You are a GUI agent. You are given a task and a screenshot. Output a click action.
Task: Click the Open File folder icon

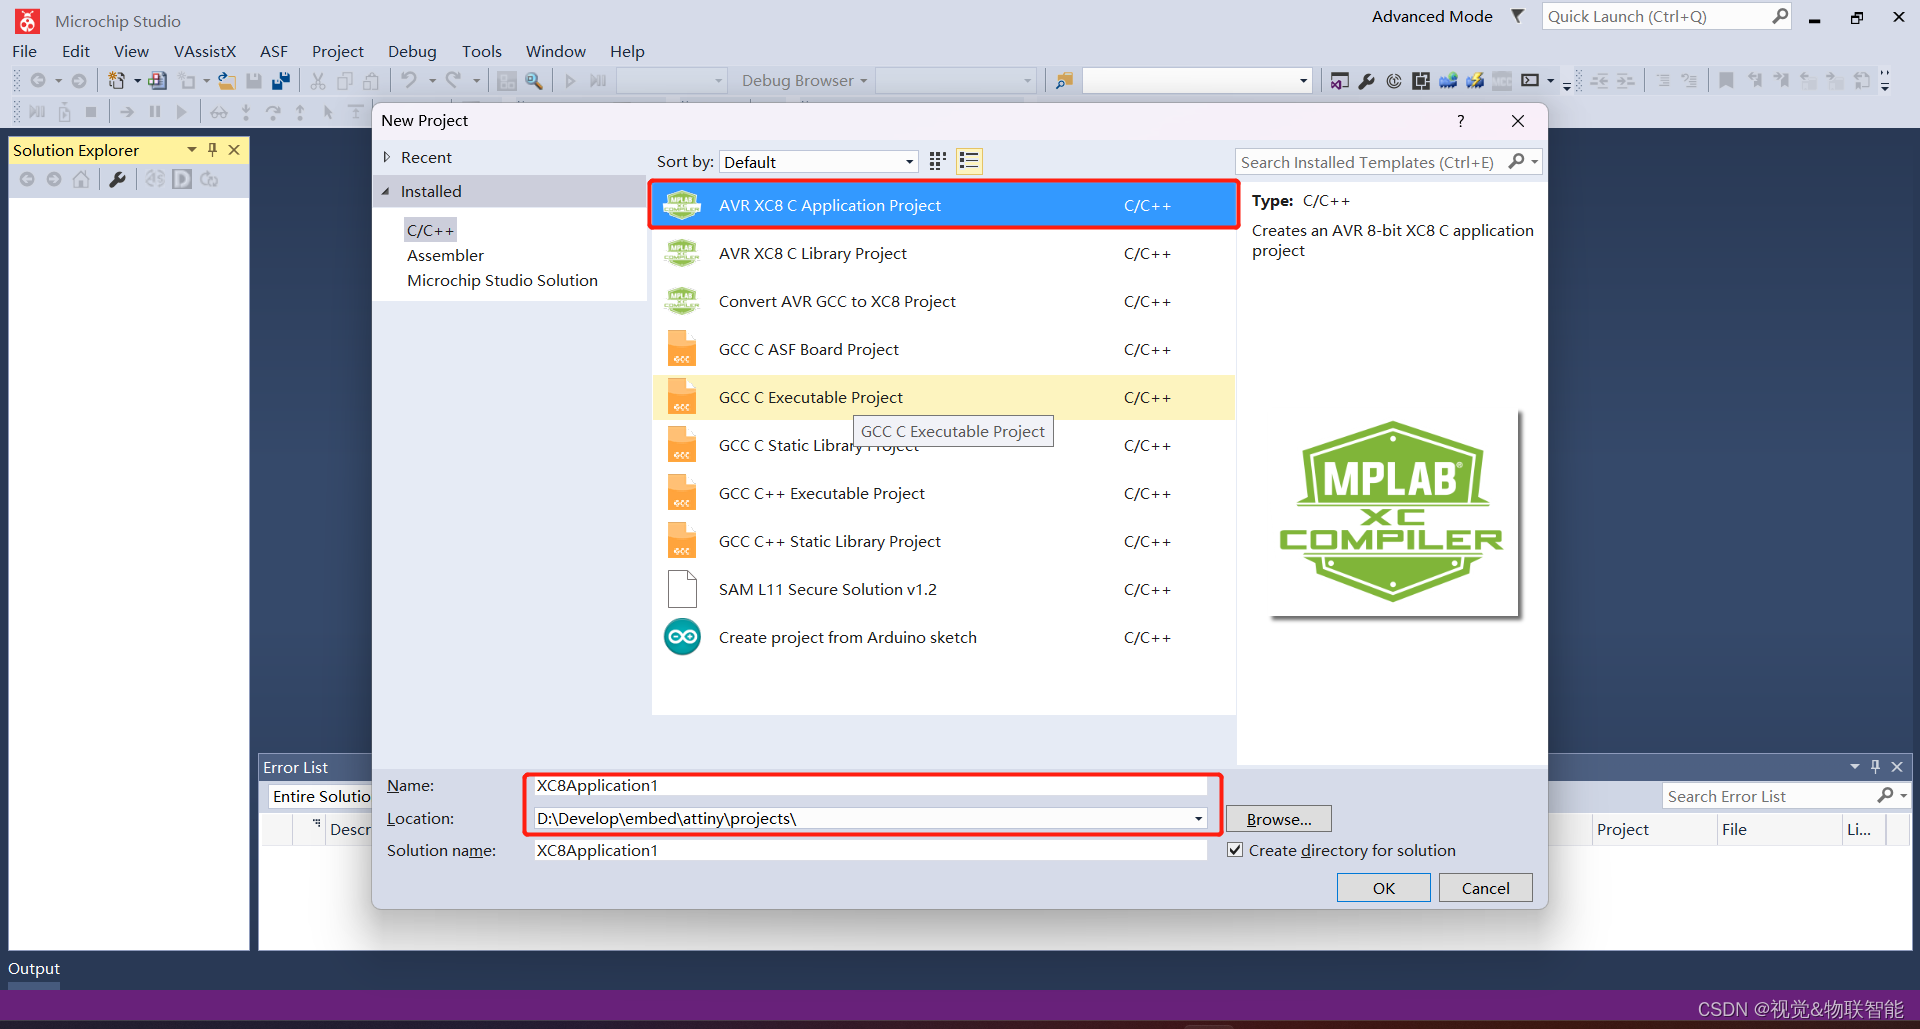pos(227,81)
